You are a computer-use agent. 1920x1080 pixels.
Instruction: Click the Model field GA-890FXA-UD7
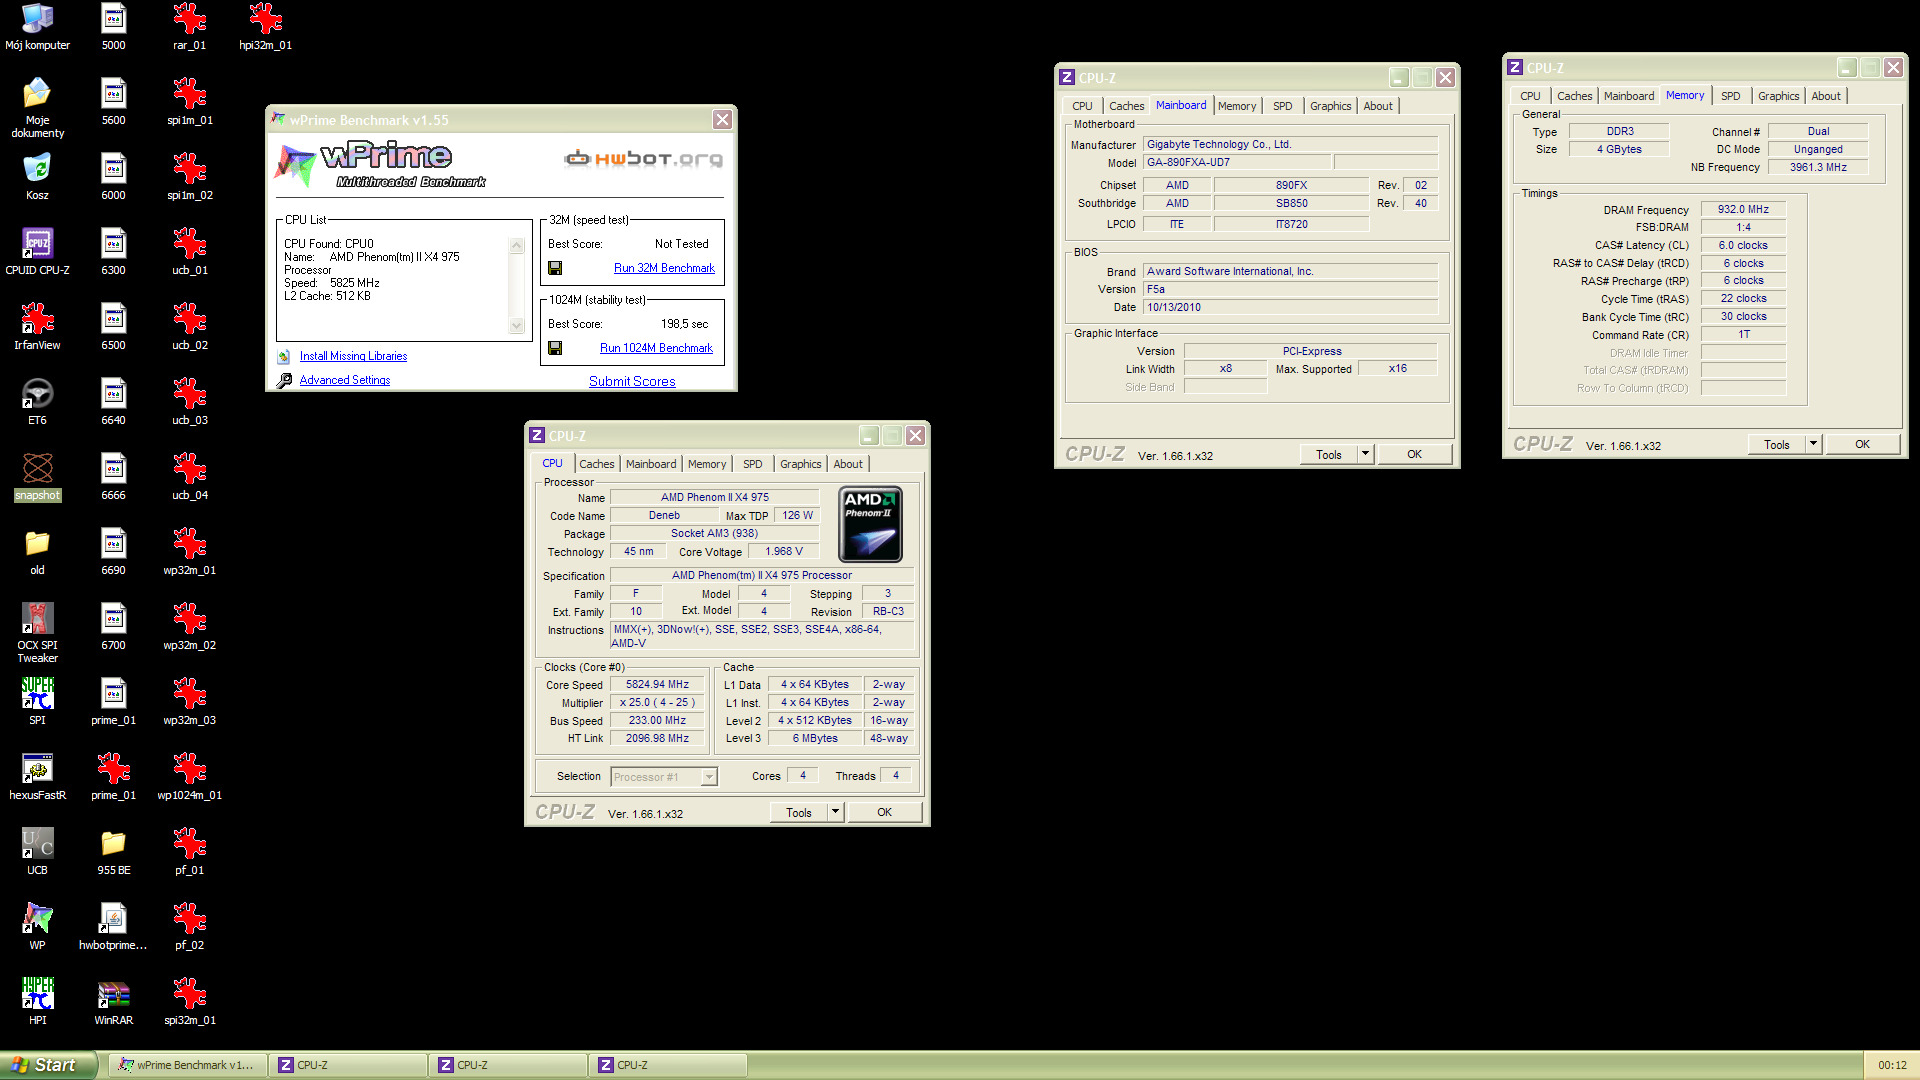(x=1237, y=162)
